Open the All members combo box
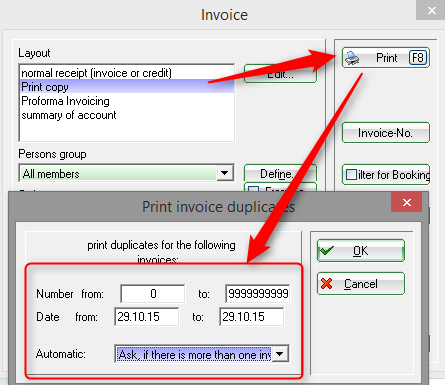The width and height of the screenshot is (445, 385). point(127,173)
